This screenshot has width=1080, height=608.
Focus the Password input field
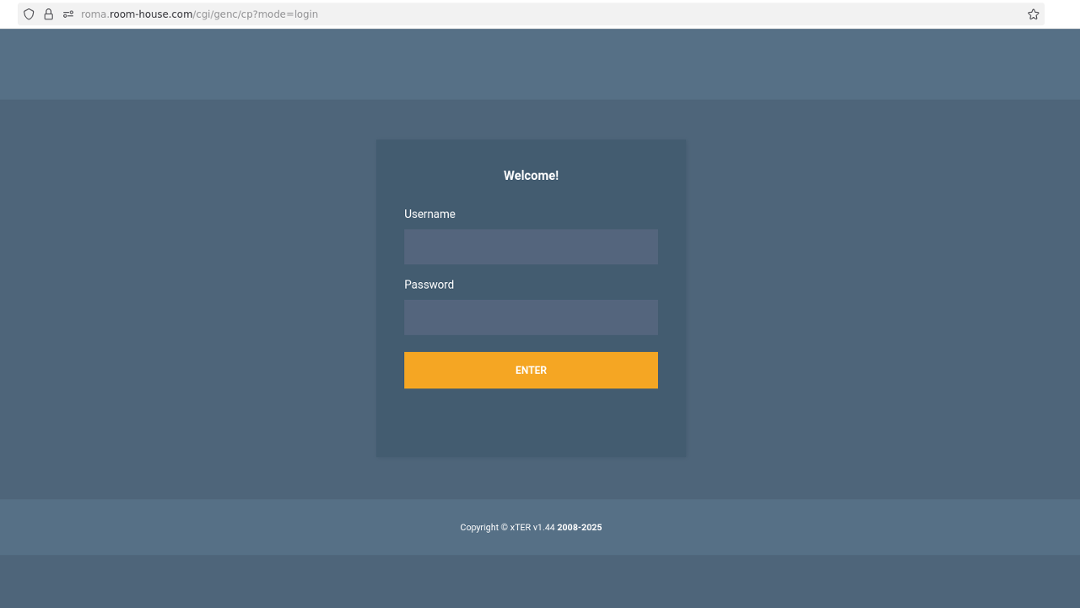(530, 318)
